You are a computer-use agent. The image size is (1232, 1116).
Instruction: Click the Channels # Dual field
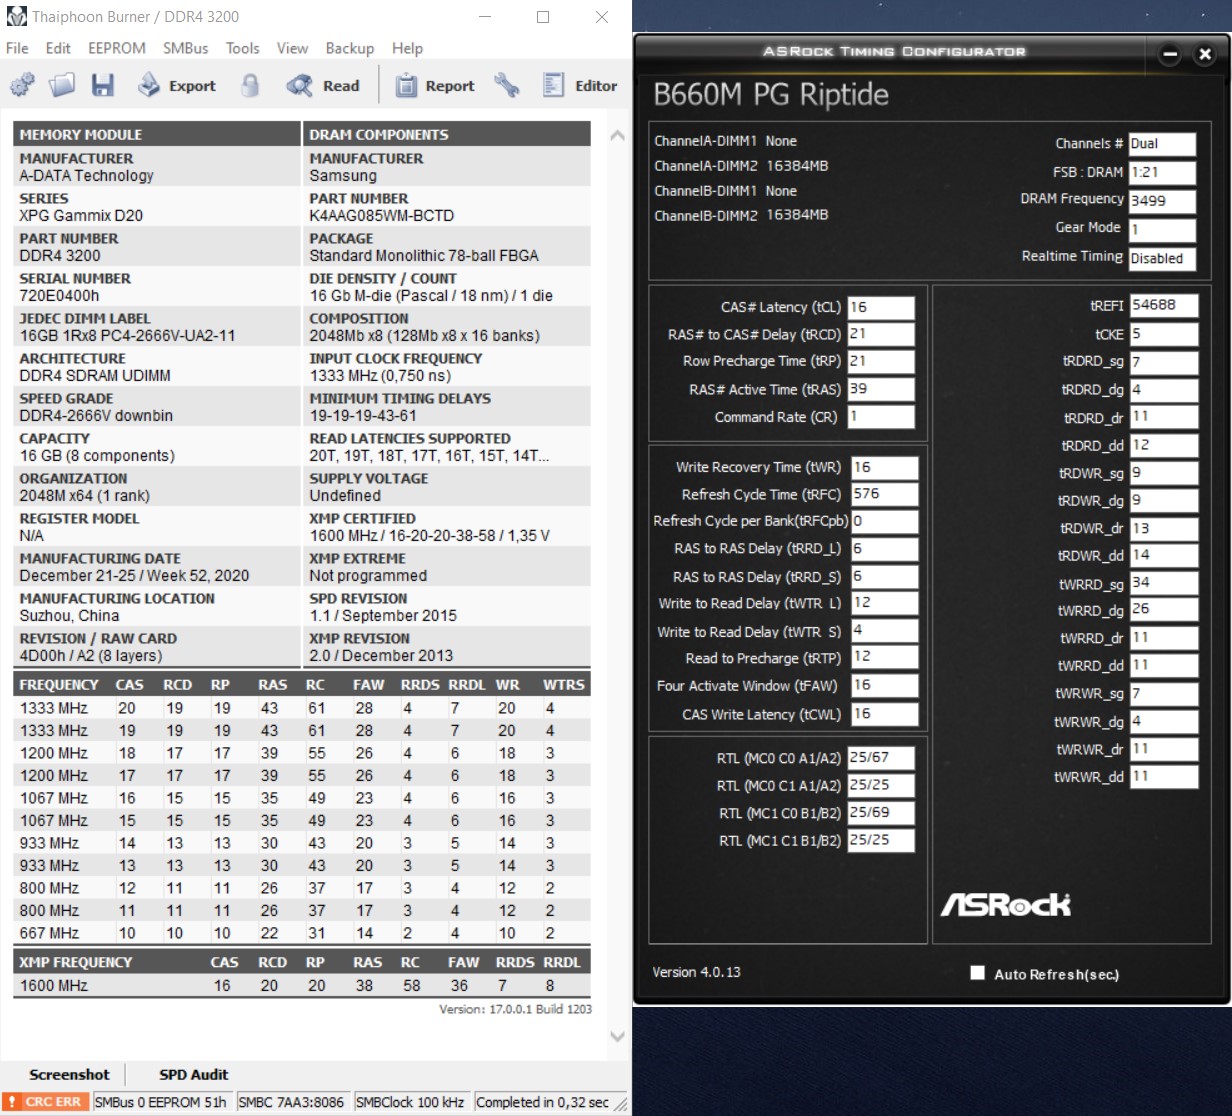[1162, 144]
